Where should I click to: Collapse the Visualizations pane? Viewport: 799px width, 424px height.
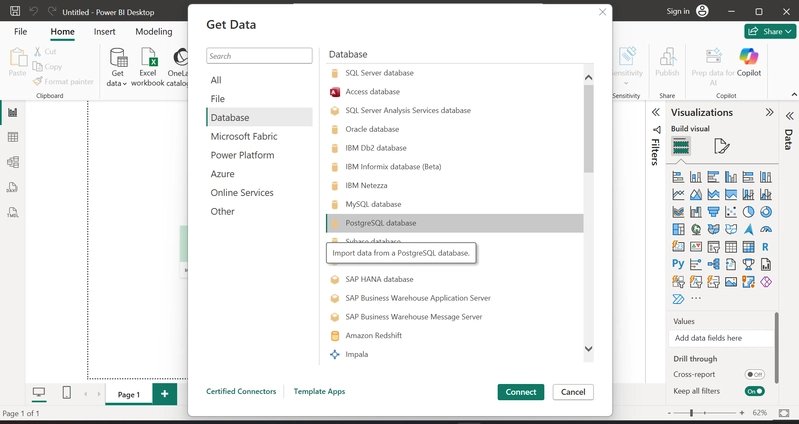[769, 112]
